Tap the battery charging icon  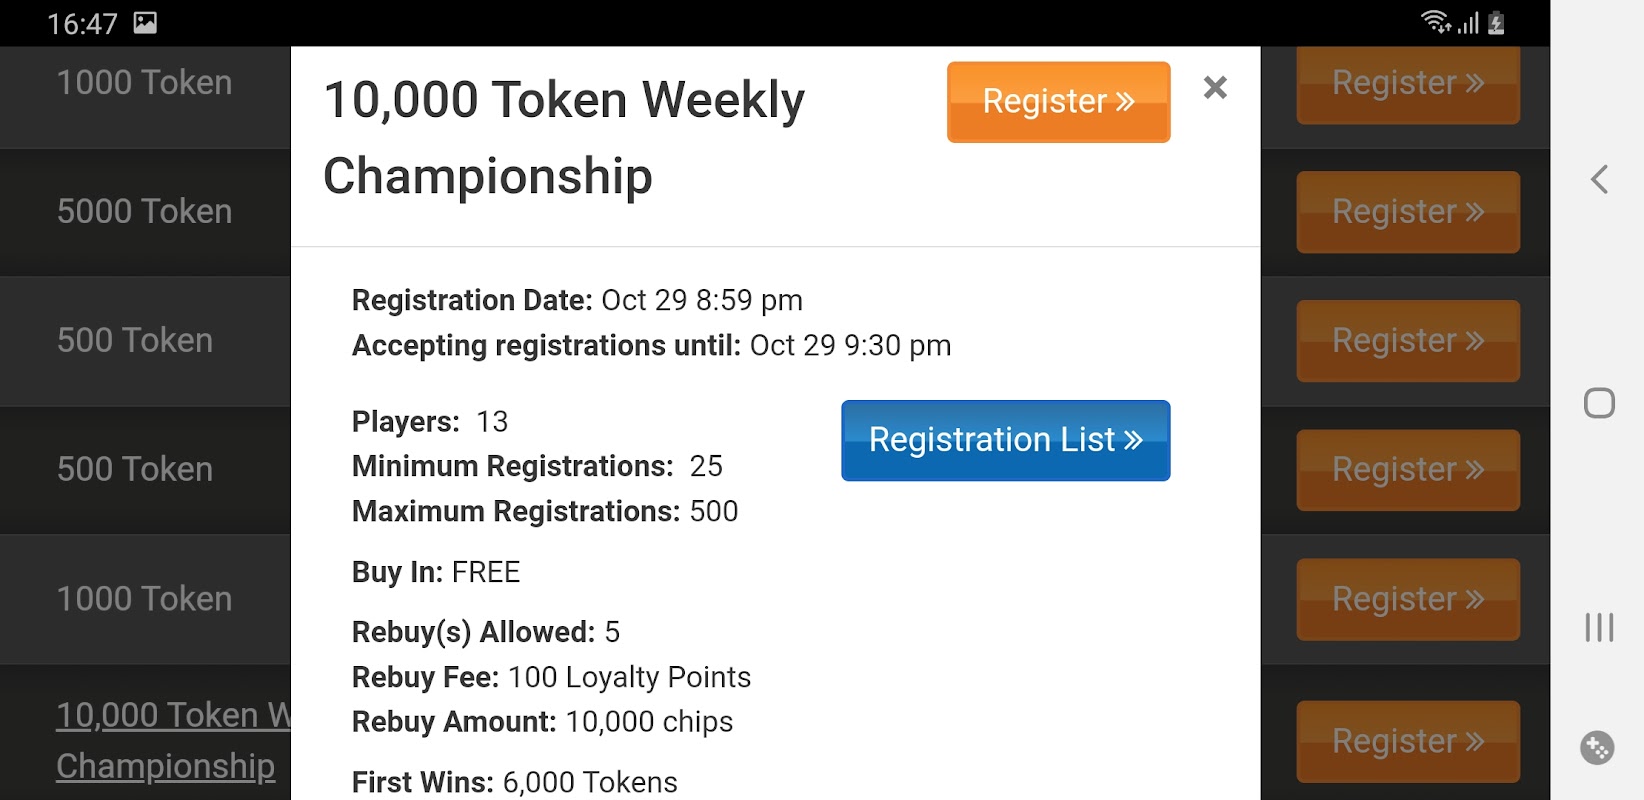point(1496,22)
